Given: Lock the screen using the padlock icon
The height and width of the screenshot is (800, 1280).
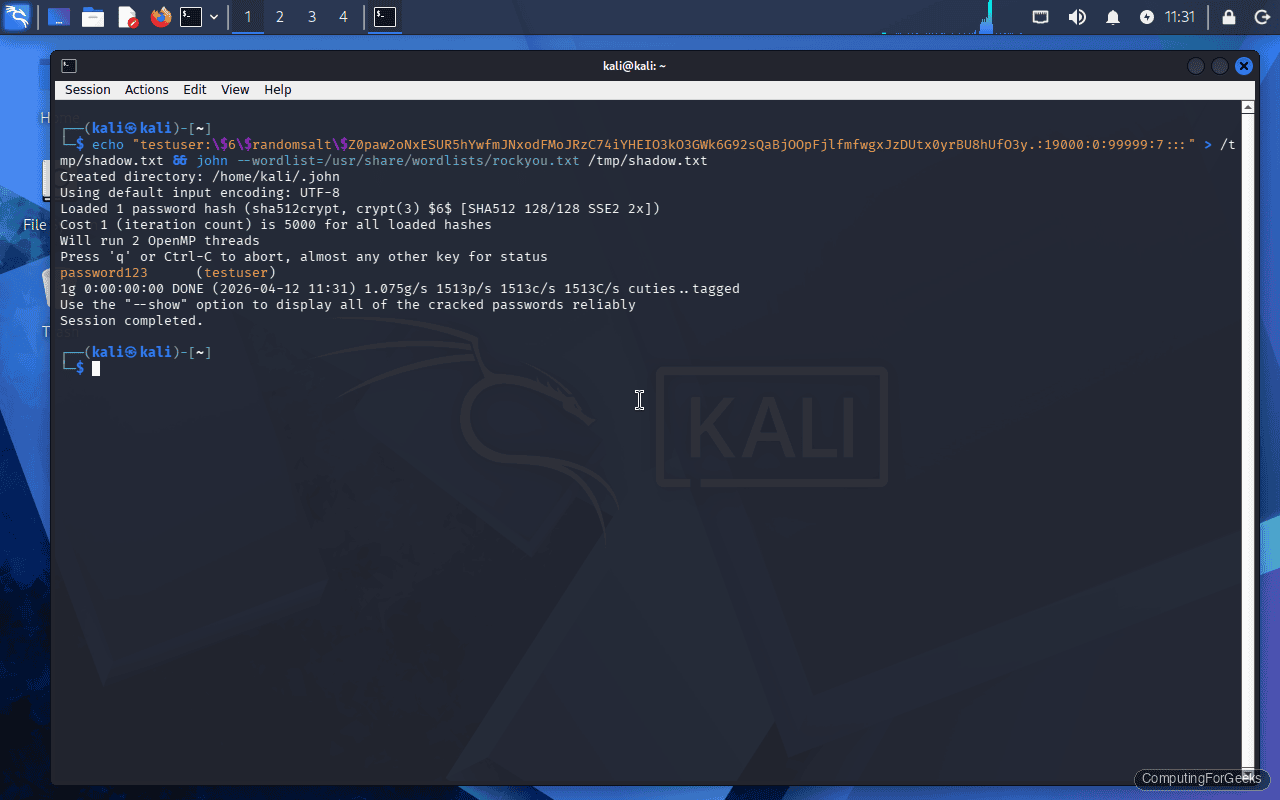Looking at the screenshot, I should pyautogui.click(x=1228, y=17).
